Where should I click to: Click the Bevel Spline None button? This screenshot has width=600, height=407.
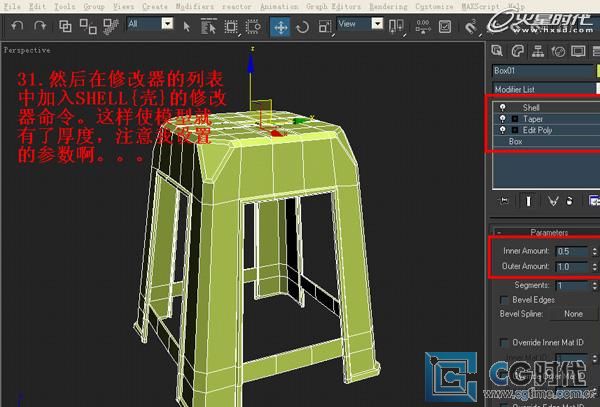[x=573, y=314]
